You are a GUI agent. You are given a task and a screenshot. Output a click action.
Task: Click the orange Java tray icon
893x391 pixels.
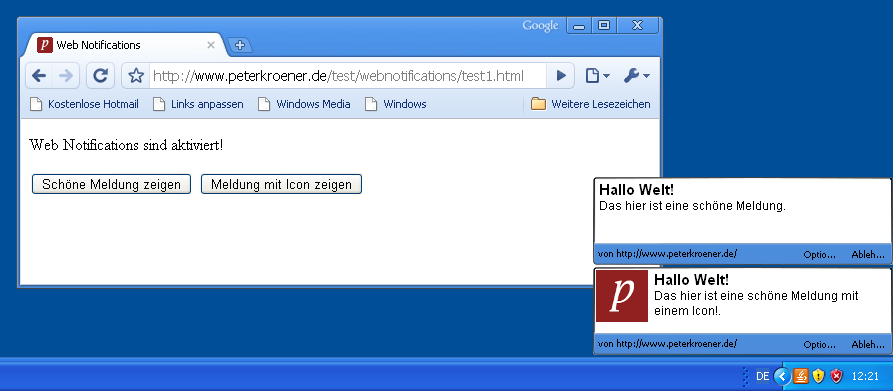pos(801,376)
